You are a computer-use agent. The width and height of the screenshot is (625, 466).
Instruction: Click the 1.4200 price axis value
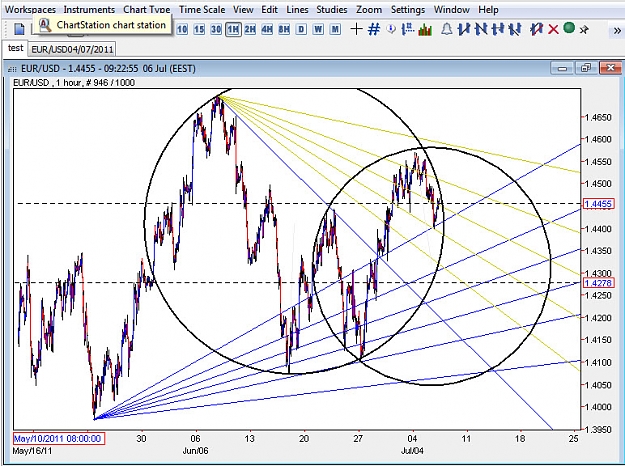598,318
